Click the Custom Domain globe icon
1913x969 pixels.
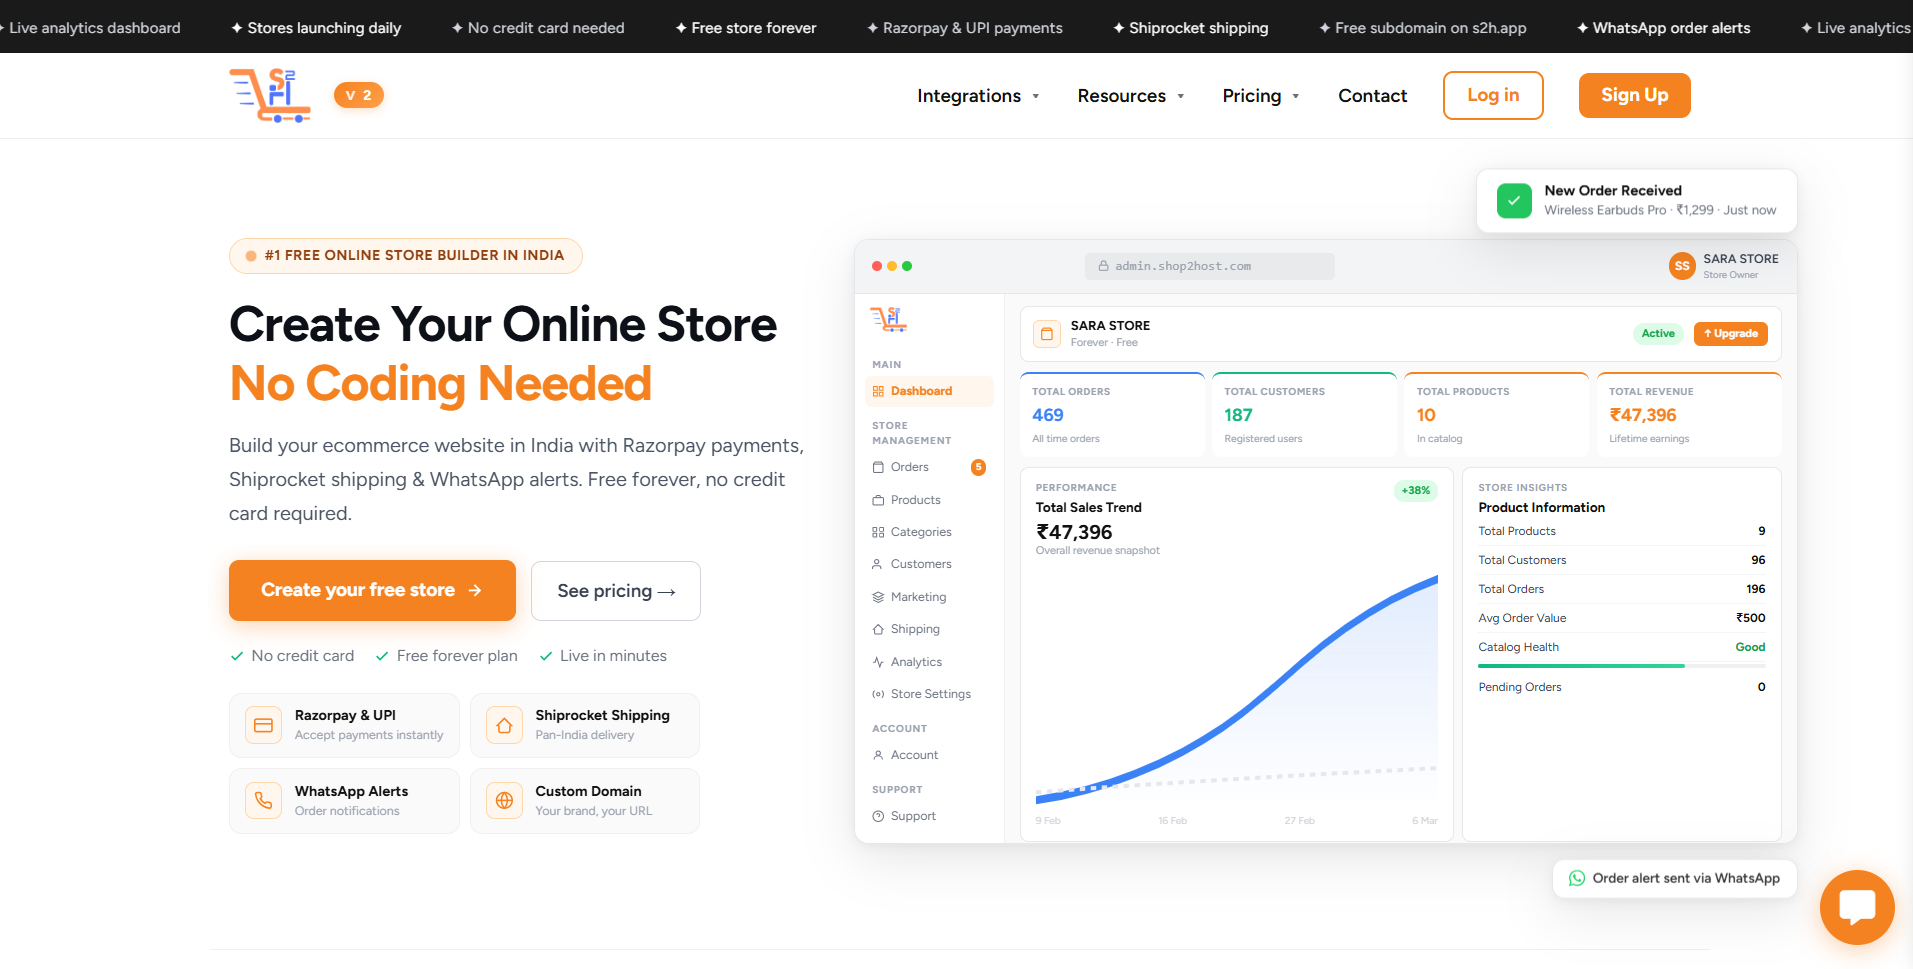tap(504, 800)
